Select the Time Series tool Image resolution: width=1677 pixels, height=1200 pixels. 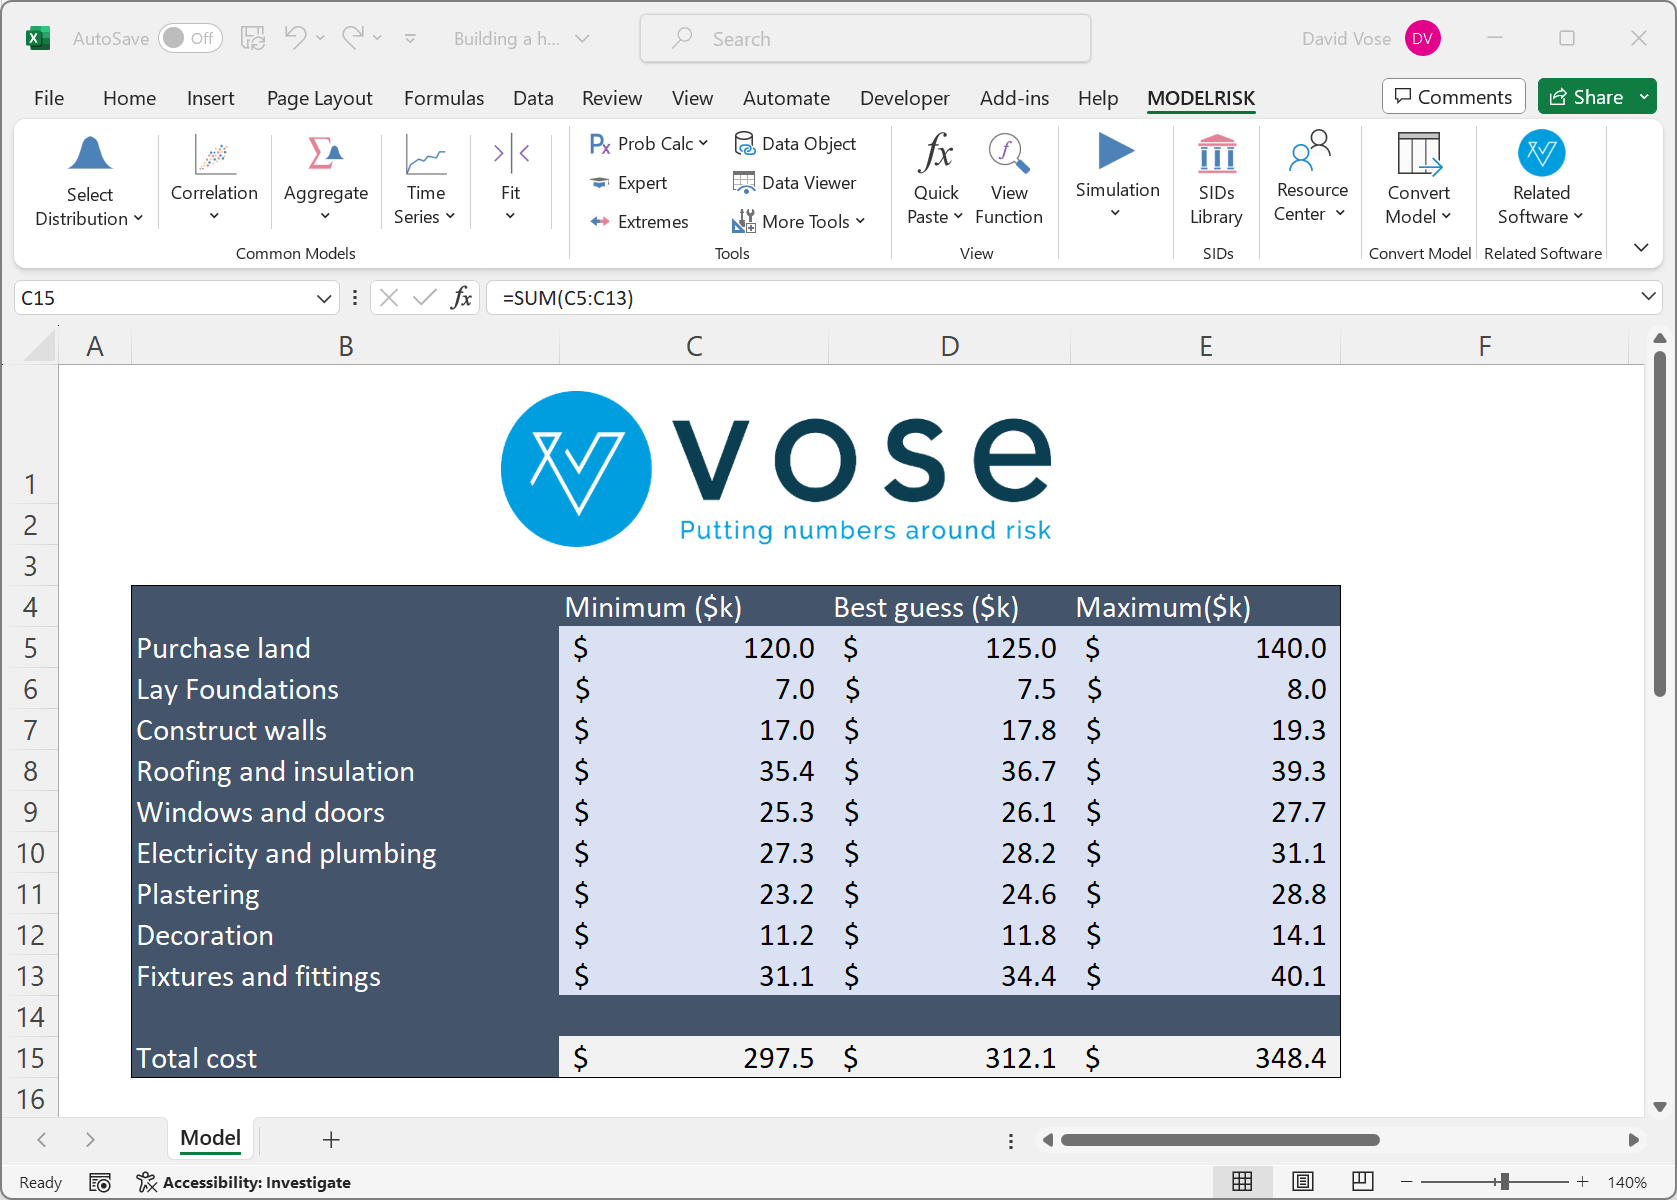(425, 180)
